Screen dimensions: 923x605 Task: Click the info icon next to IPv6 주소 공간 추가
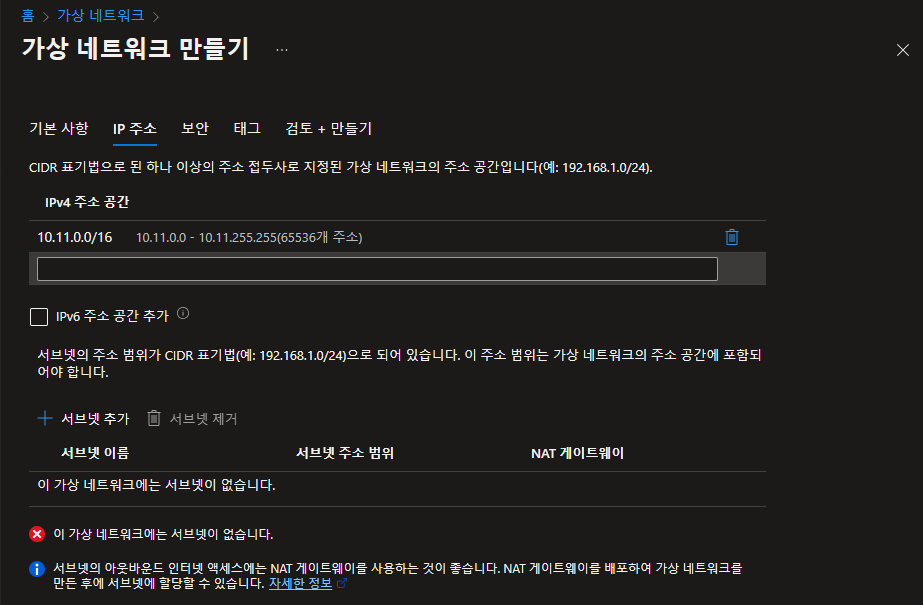tap(183, 313)
